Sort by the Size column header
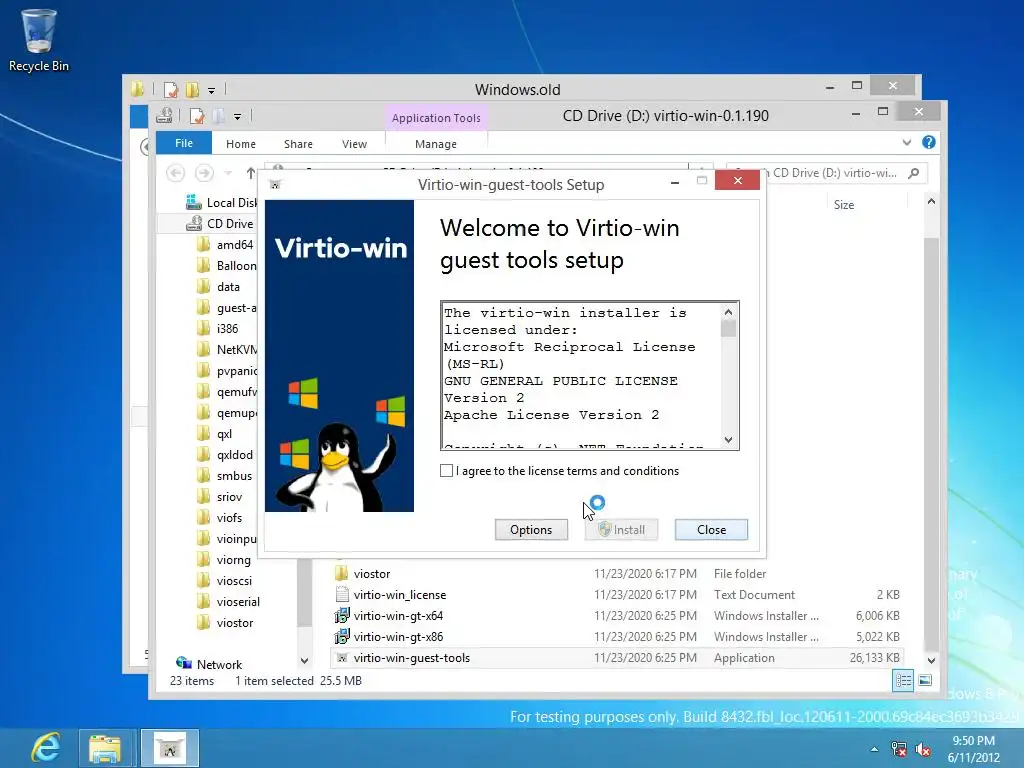 (844, 204)
